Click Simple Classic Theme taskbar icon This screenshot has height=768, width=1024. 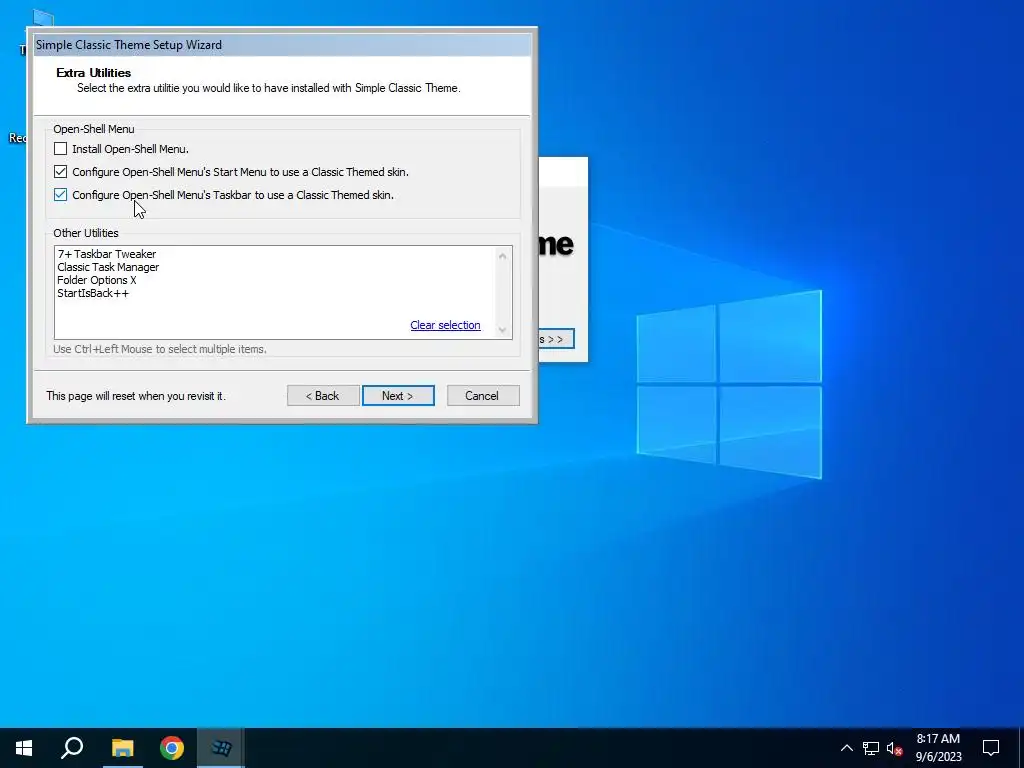coord(221,748)
